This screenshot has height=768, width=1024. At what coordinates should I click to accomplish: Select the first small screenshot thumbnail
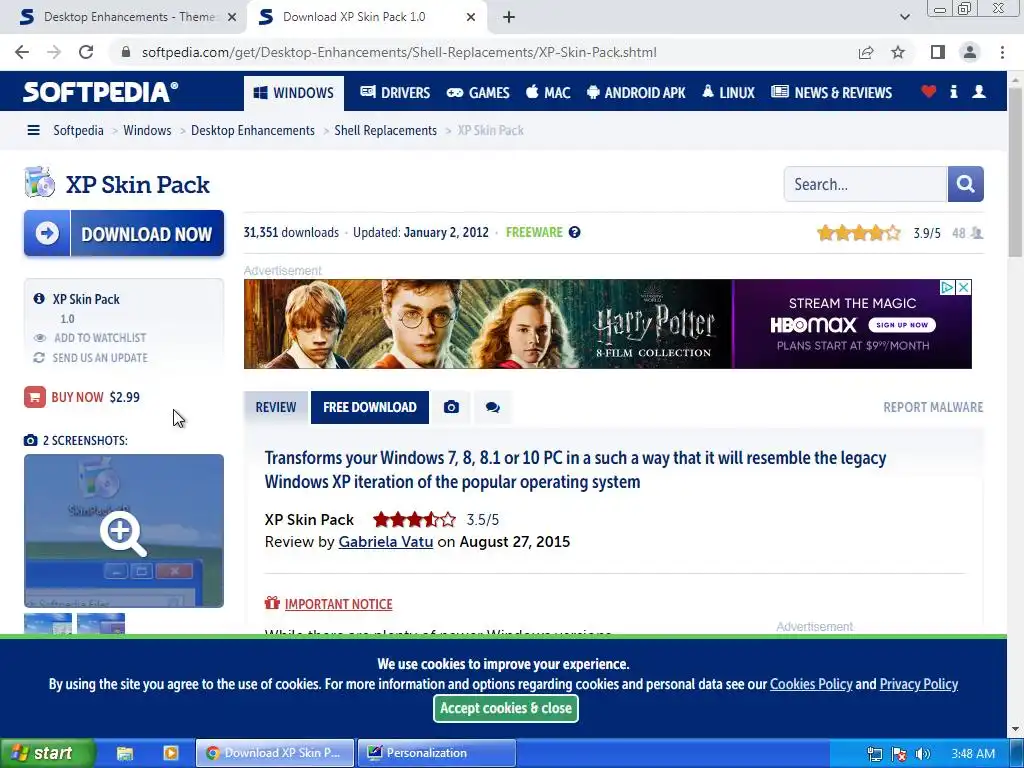tap(48, 624)
